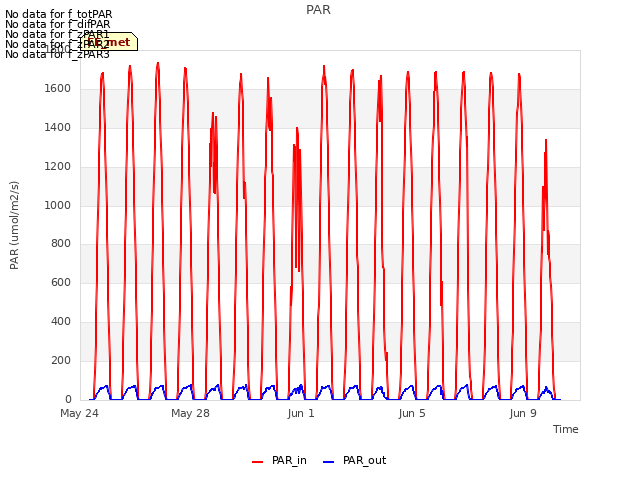This screenshot has height=480, width=640.
Task: Click the 0 y-axis tick label
Action: [68, 399]
